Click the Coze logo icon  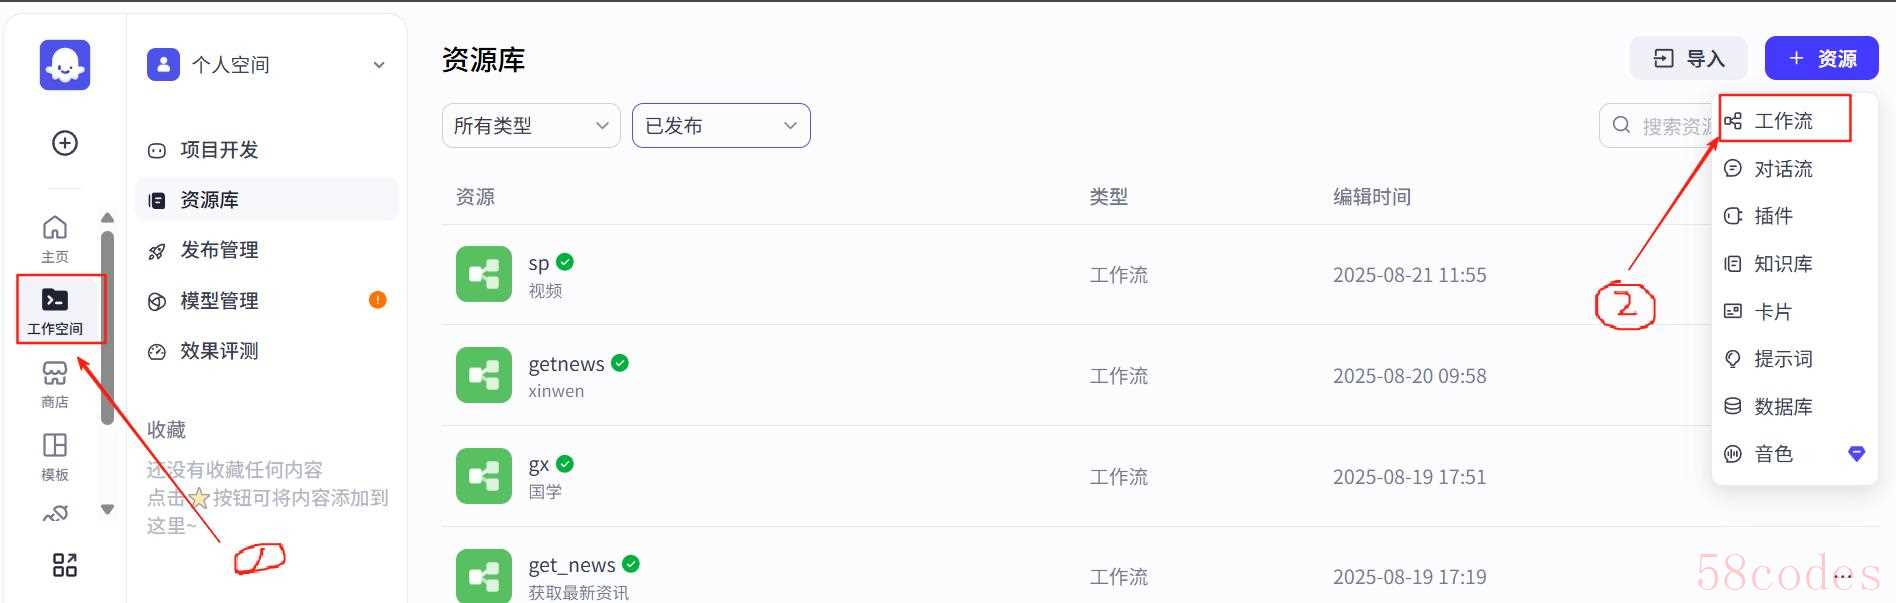(65, 65)
